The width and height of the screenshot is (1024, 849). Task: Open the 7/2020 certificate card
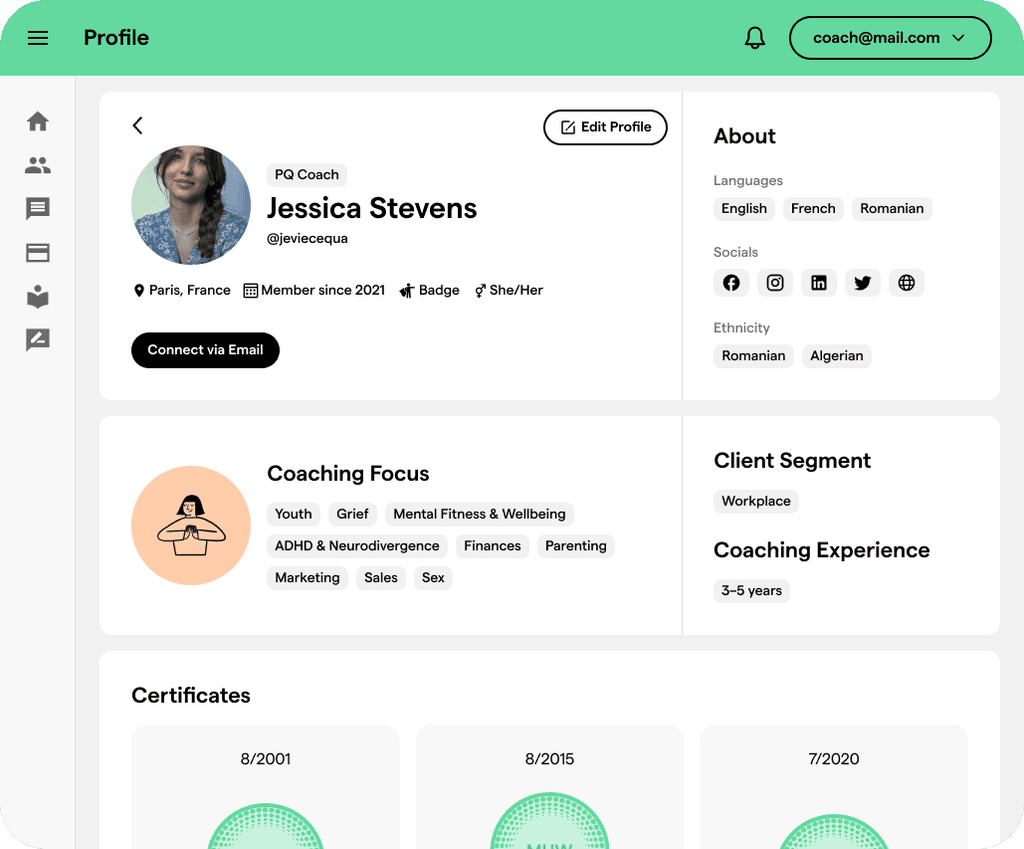coord(833,787)
